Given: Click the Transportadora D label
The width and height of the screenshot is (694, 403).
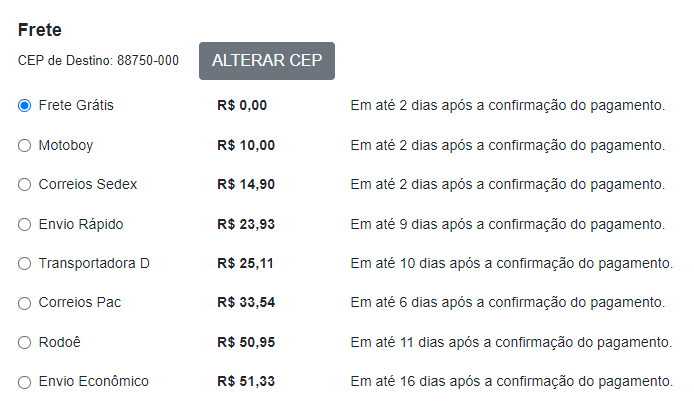Looking at the screenshot, I should click(x=94, y=263).
